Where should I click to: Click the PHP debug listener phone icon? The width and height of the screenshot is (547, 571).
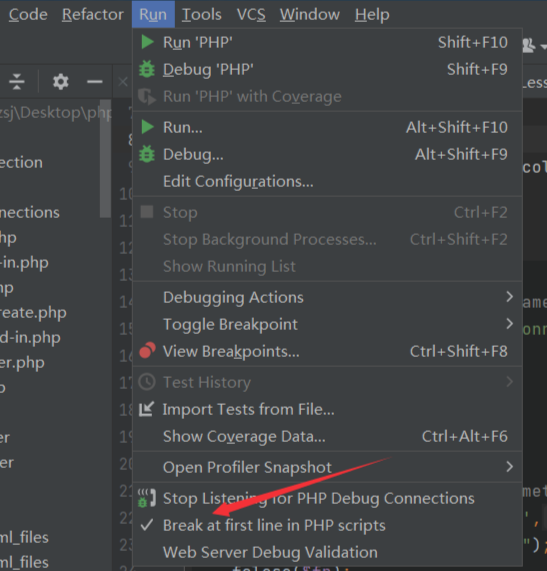point(147,498)
